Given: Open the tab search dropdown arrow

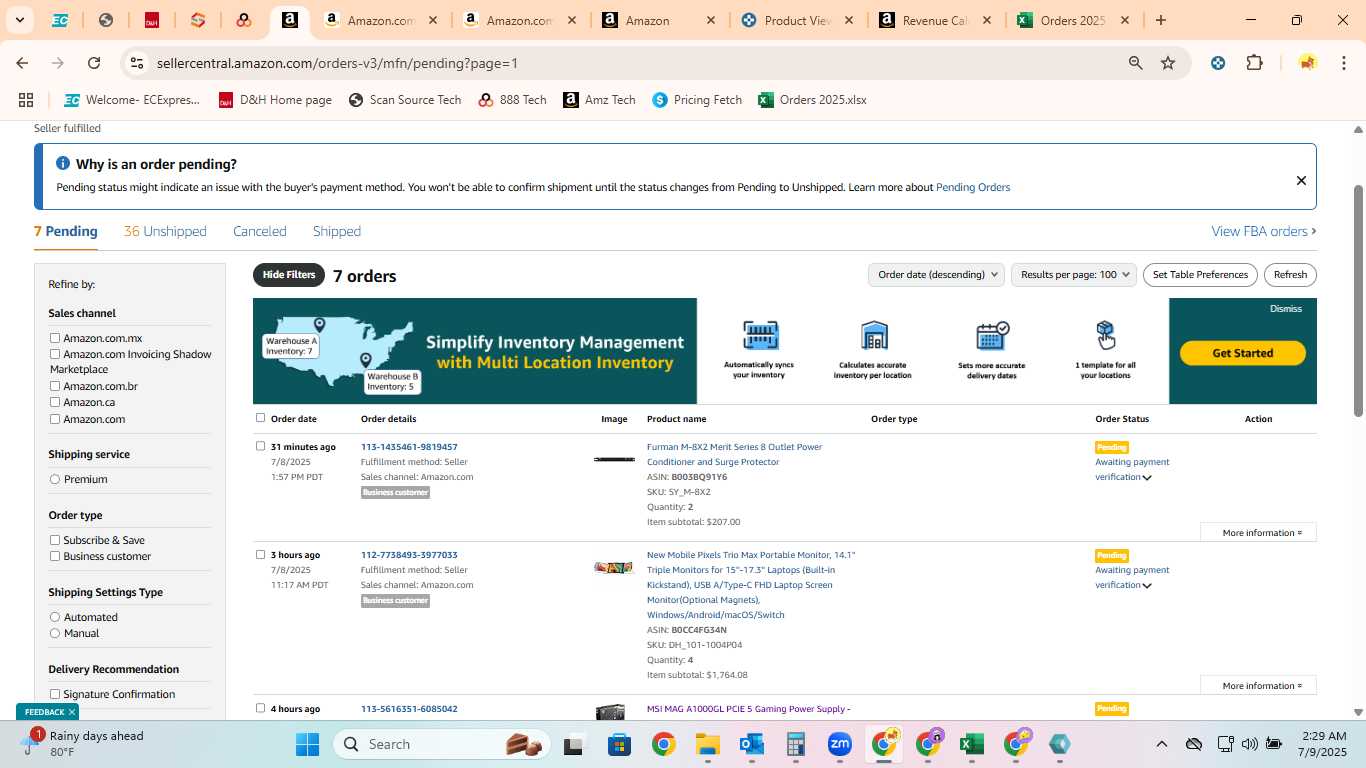Looking at the screenshot, I should point(19,20).
